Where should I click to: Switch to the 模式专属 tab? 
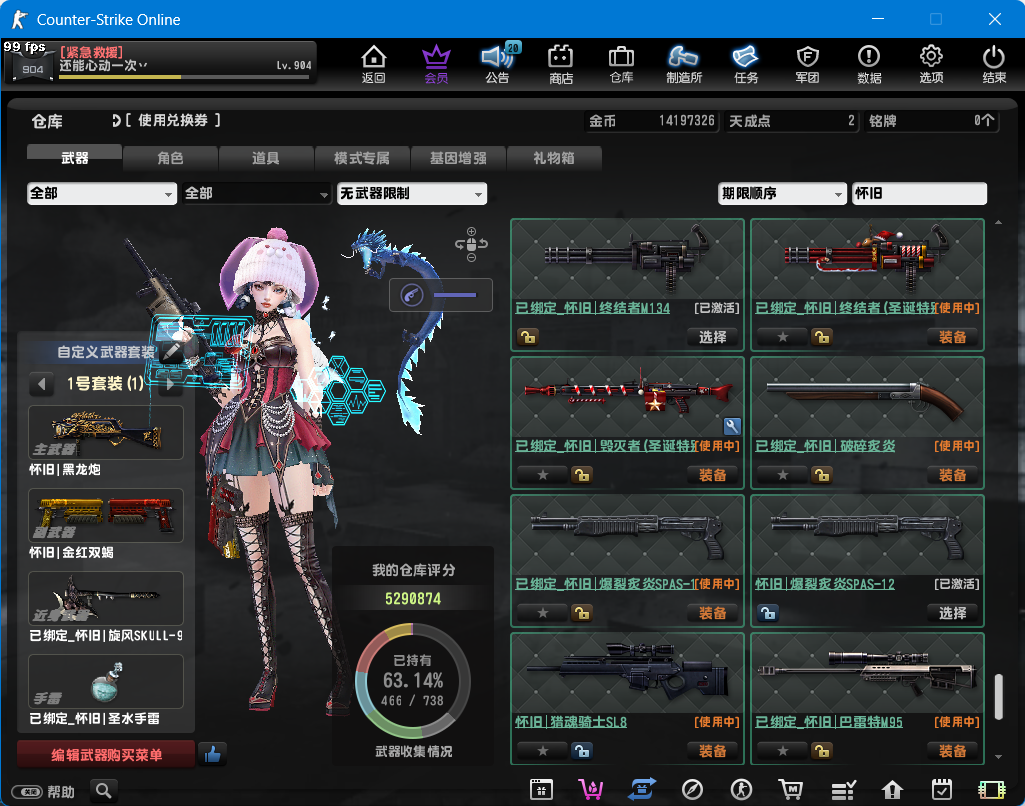pos(361,158)
